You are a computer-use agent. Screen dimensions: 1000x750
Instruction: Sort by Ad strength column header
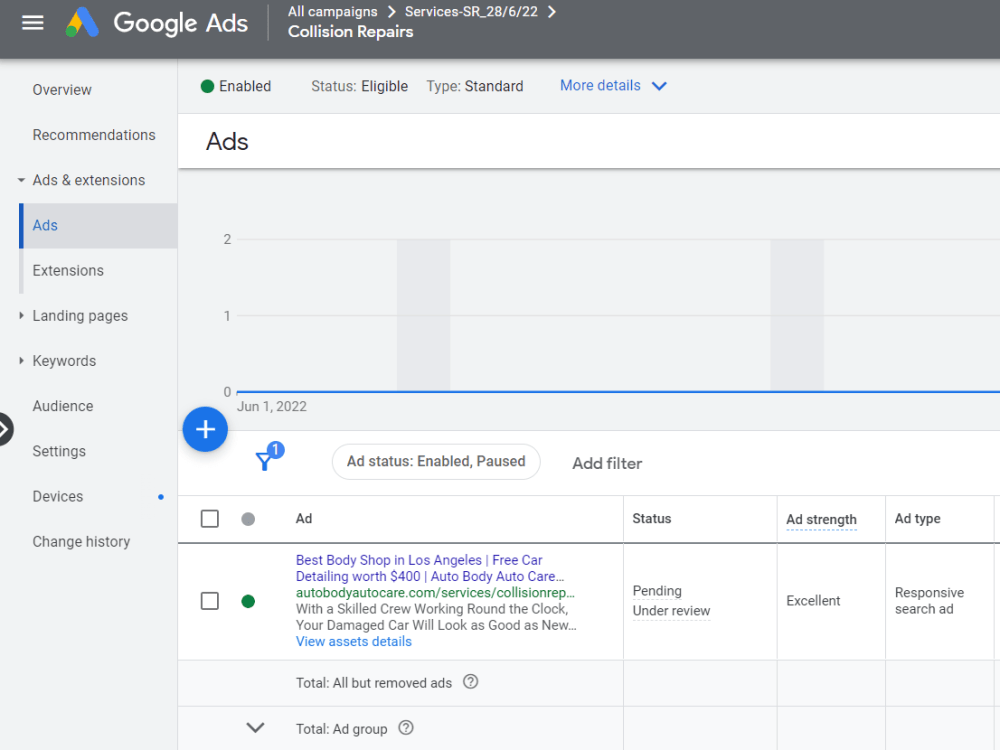point(821,520)
